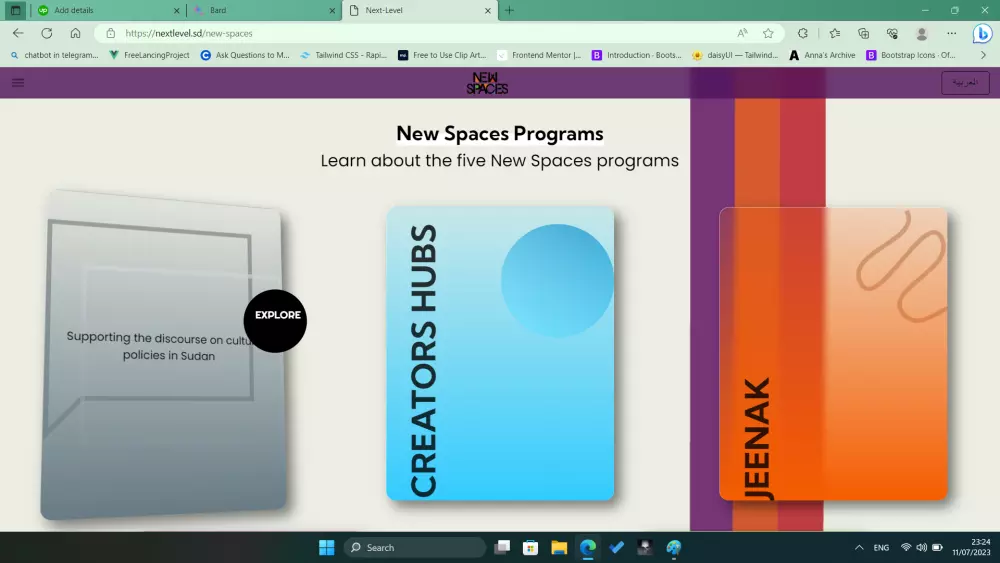The image size is (1000, 563).
Task: Open the blue checkmark taskbar app
Action: click(x=616, y=547)
